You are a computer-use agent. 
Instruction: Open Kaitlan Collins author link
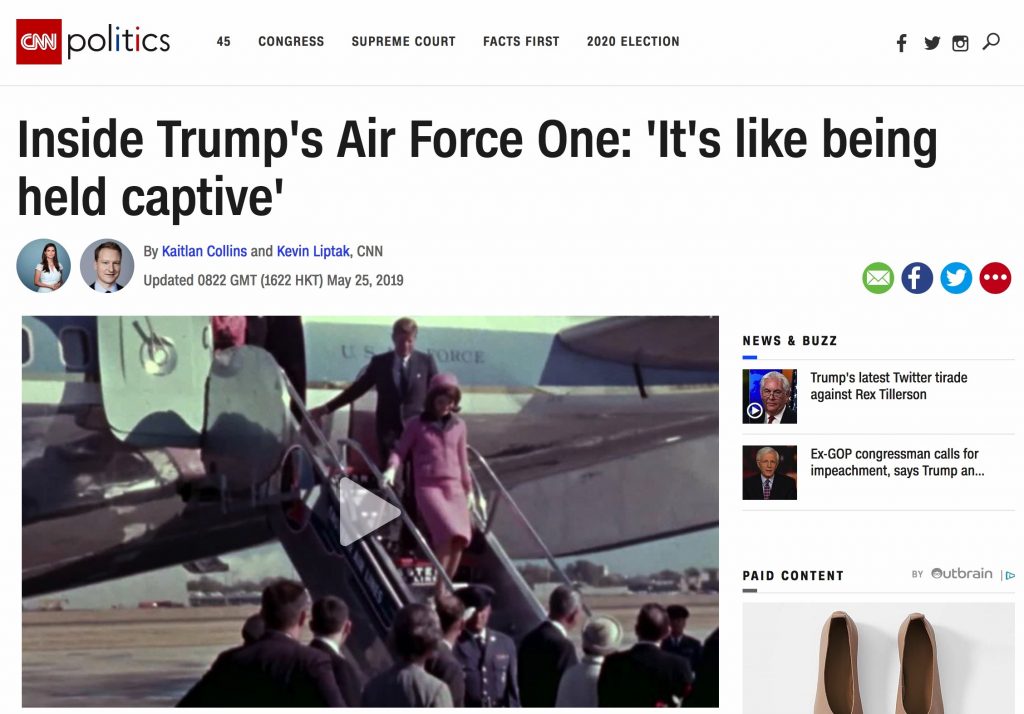tap(204, 251)
